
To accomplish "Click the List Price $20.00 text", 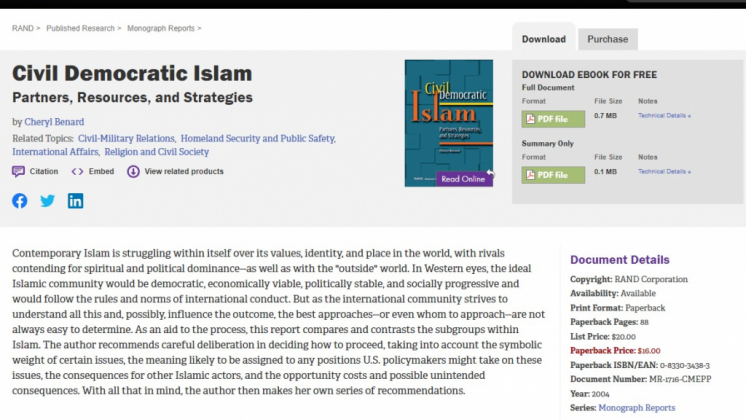I will point(603,337).
